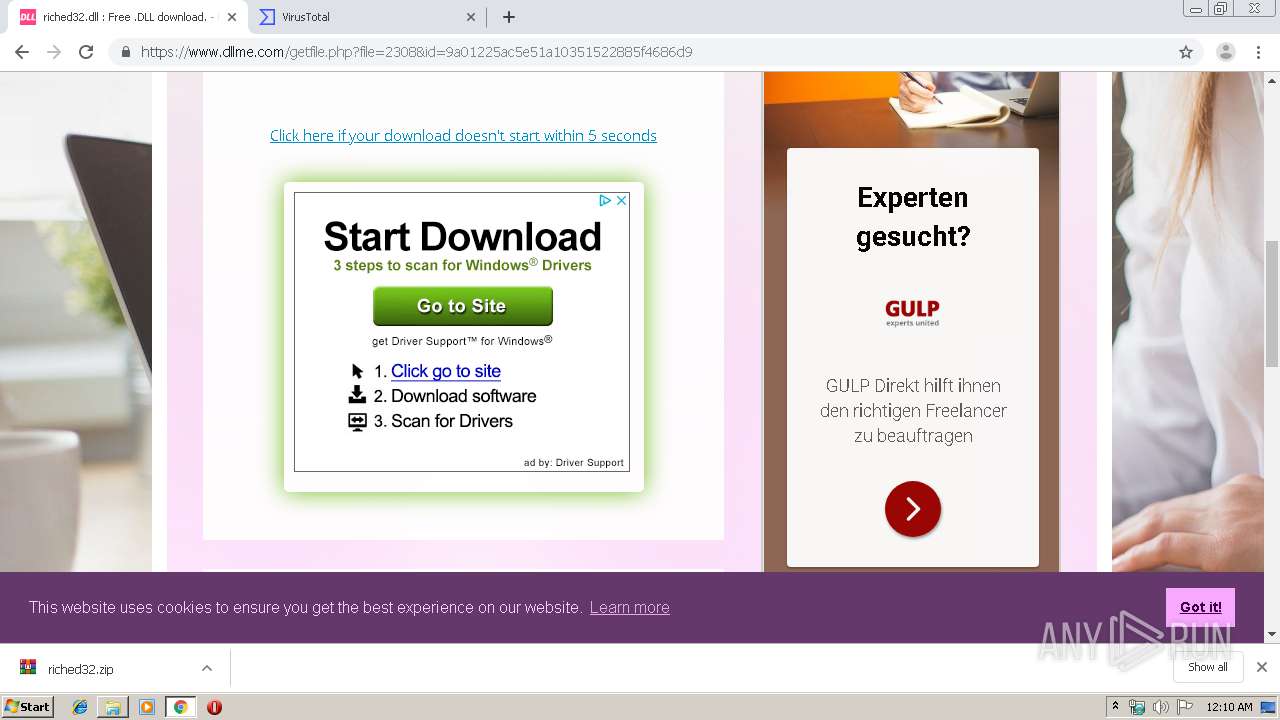Close the downloads bar
The height and width of the screenshot is (720, 1280).
(x=1262, y=667)
